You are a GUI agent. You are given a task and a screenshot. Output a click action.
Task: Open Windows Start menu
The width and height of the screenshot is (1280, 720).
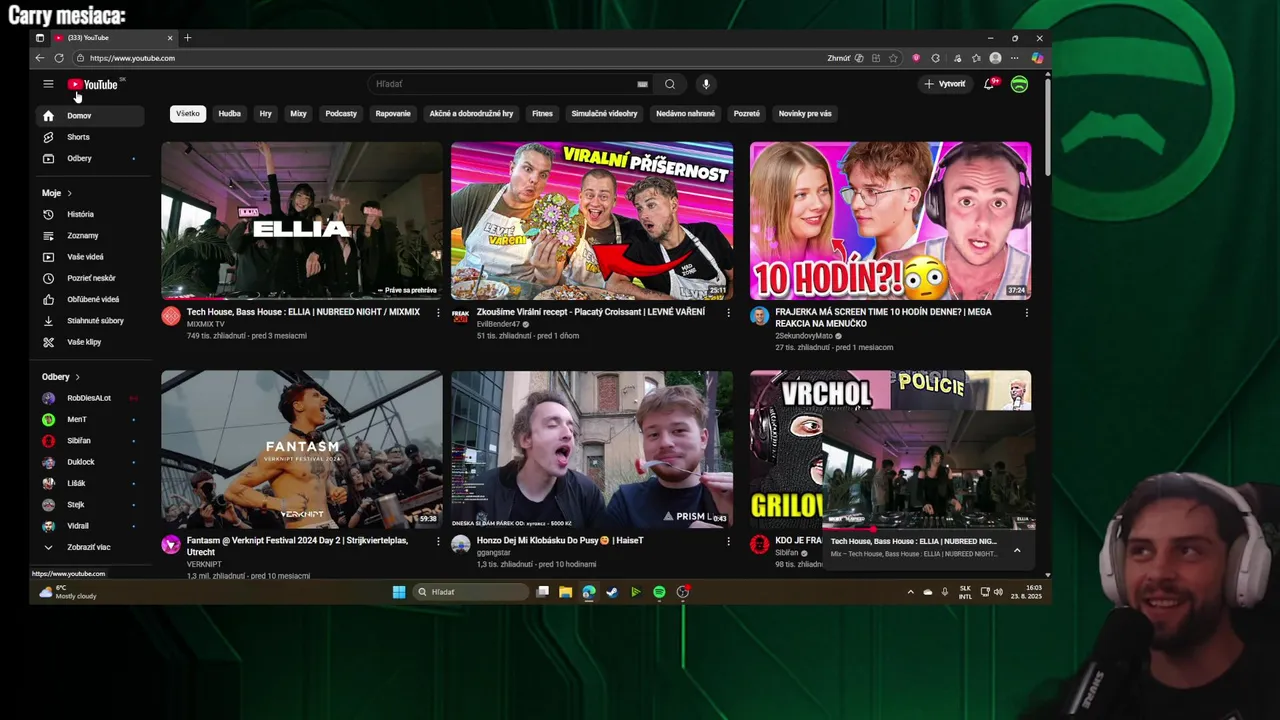pos(399,592)
